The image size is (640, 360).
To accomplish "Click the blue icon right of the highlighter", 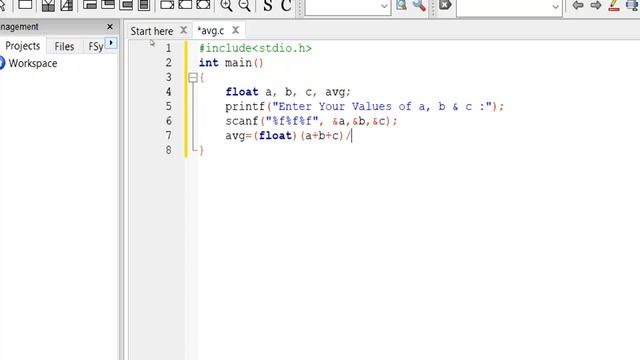I will [x=632, y=5].
